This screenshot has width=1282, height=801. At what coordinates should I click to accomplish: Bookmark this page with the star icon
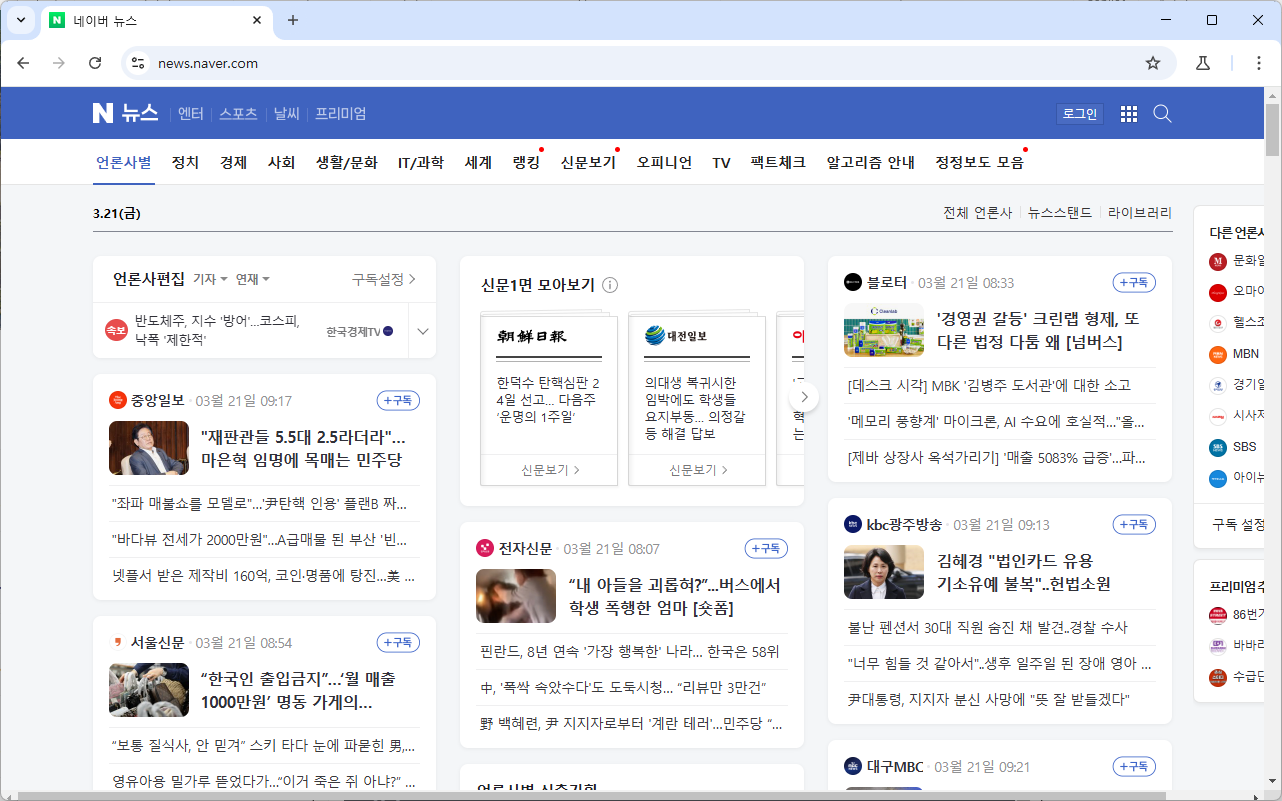pyautogui.click(x=1153, y=63)
